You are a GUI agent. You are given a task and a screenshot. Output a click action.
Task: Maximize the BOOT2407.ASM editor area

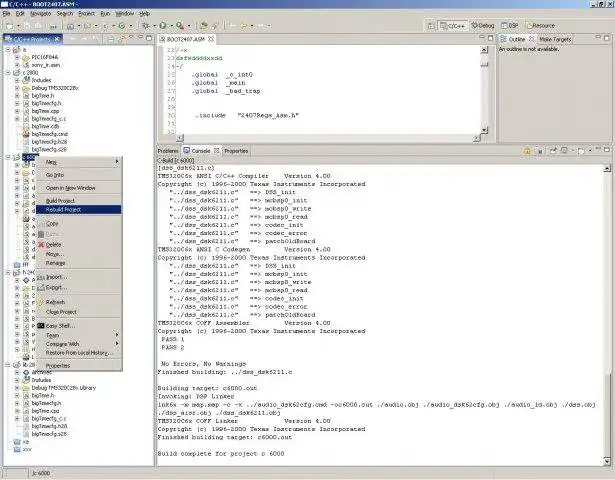pyautogui.click(x=490, y=38)
